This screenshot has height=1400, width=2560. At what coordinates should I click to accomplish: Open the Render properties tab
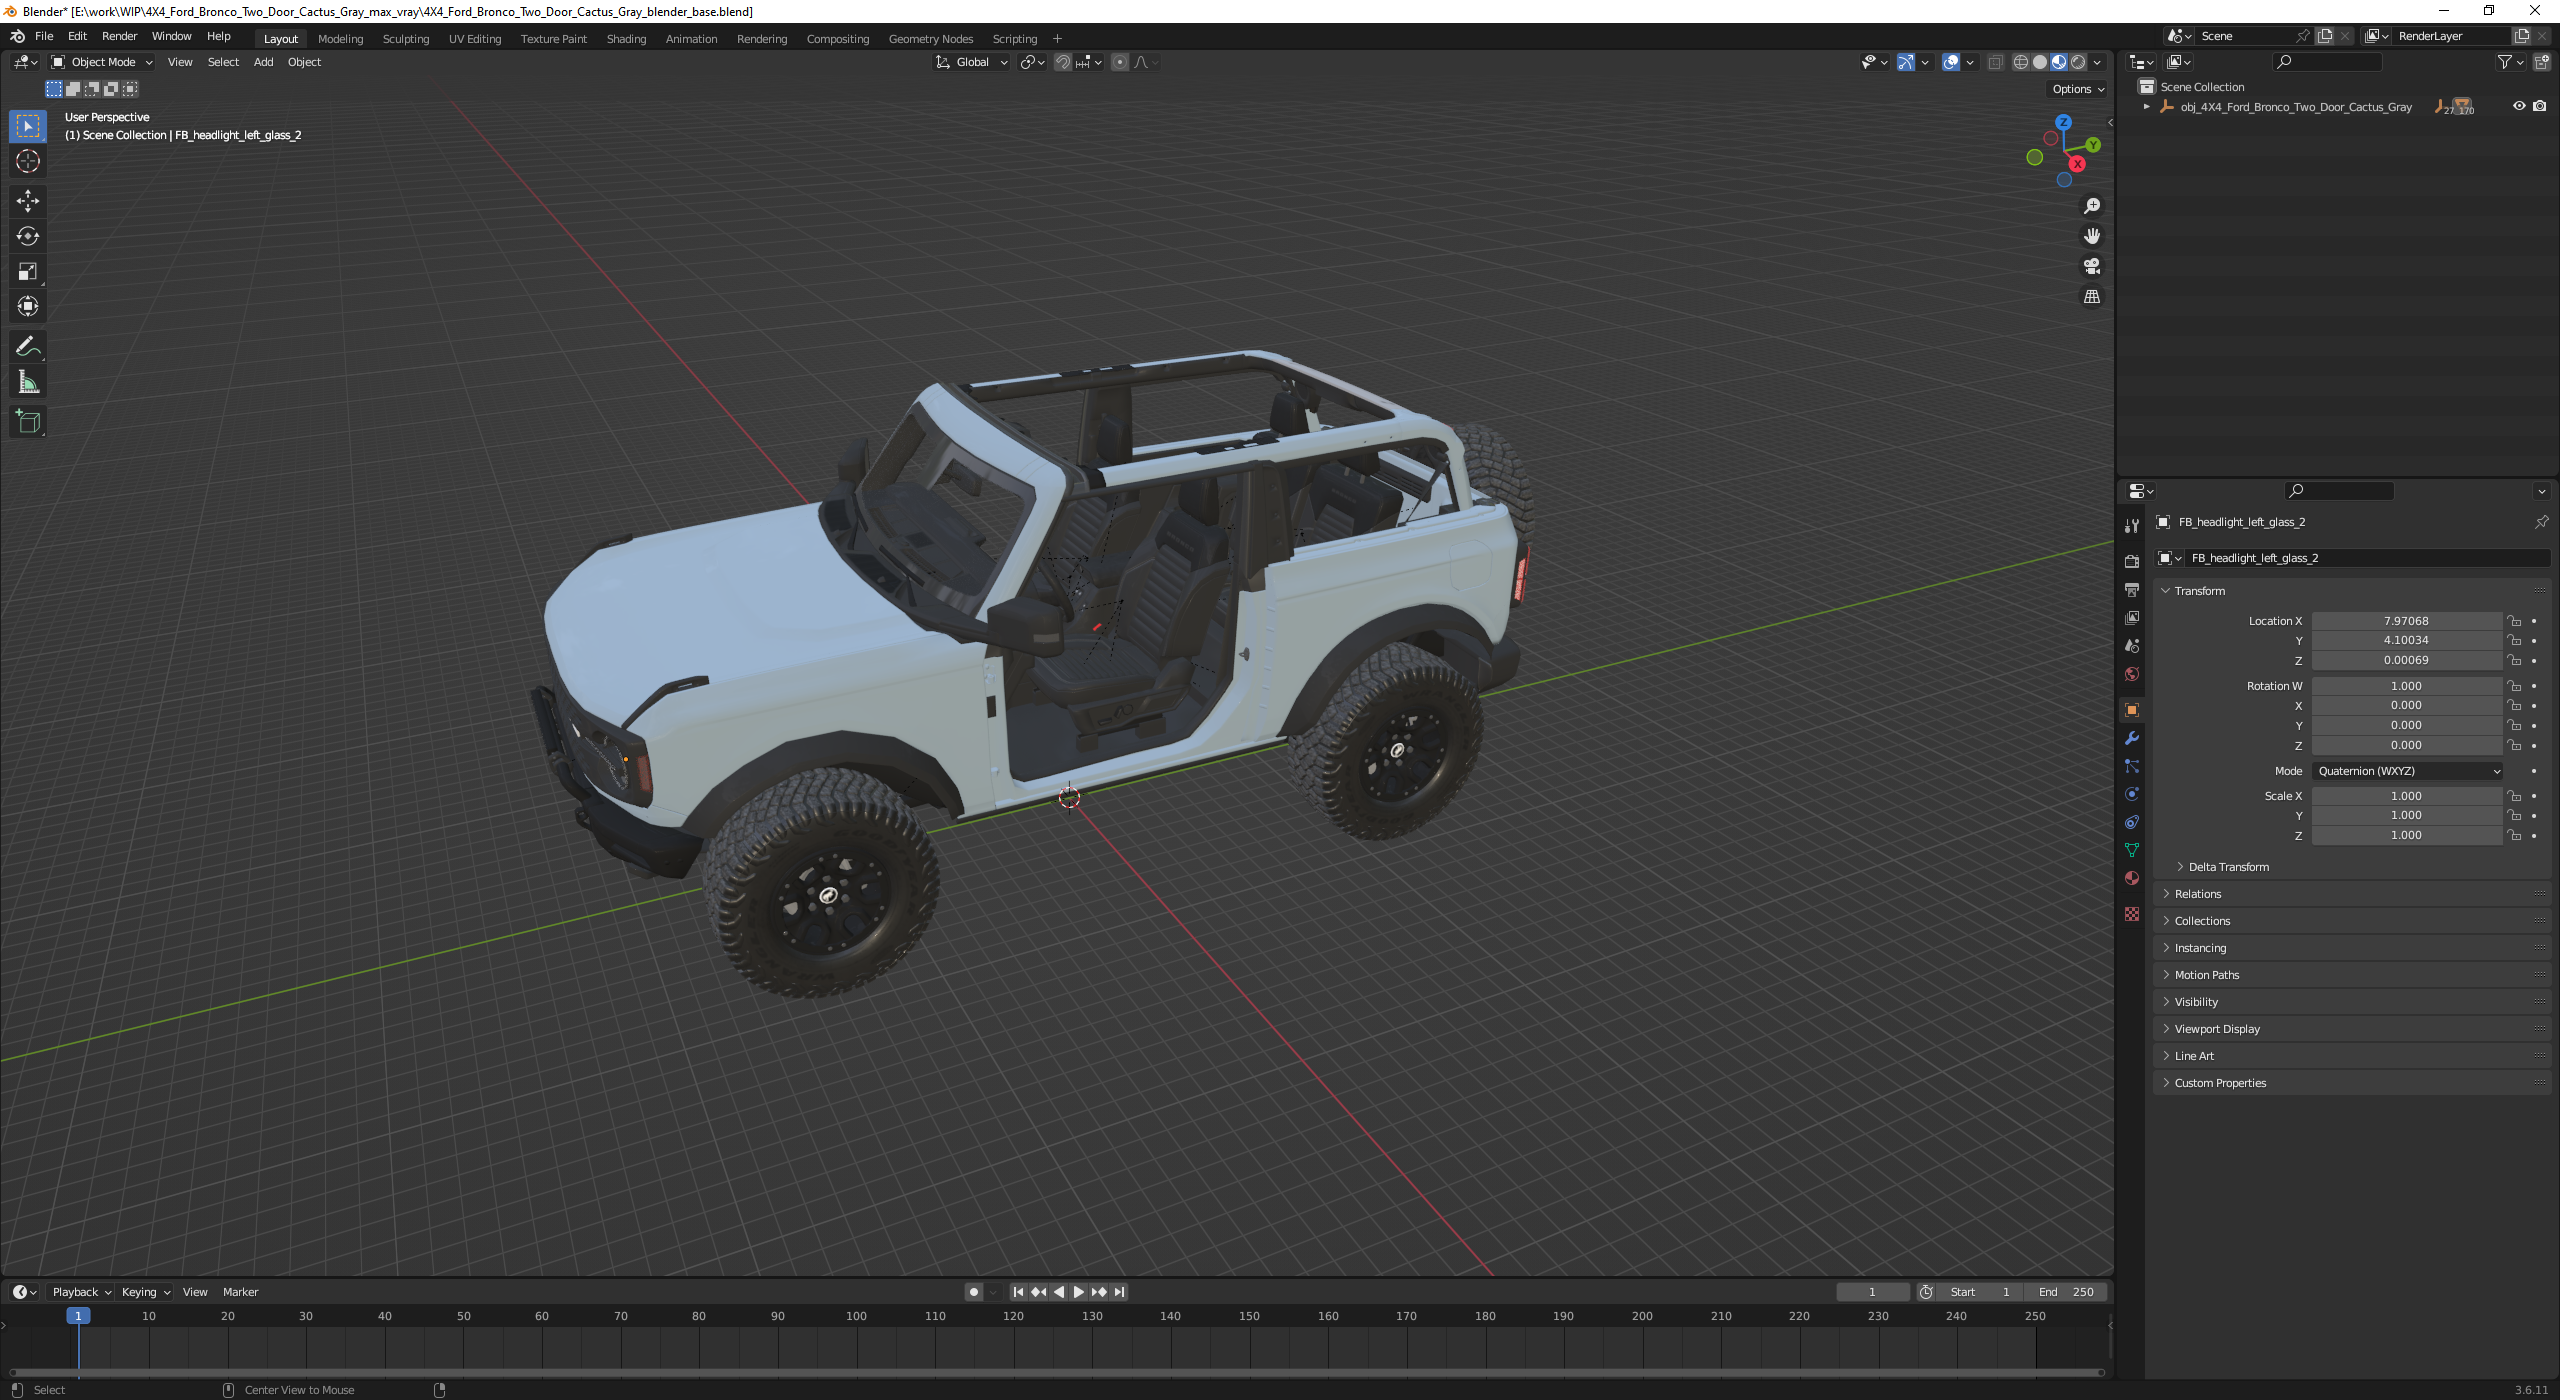2132,562
